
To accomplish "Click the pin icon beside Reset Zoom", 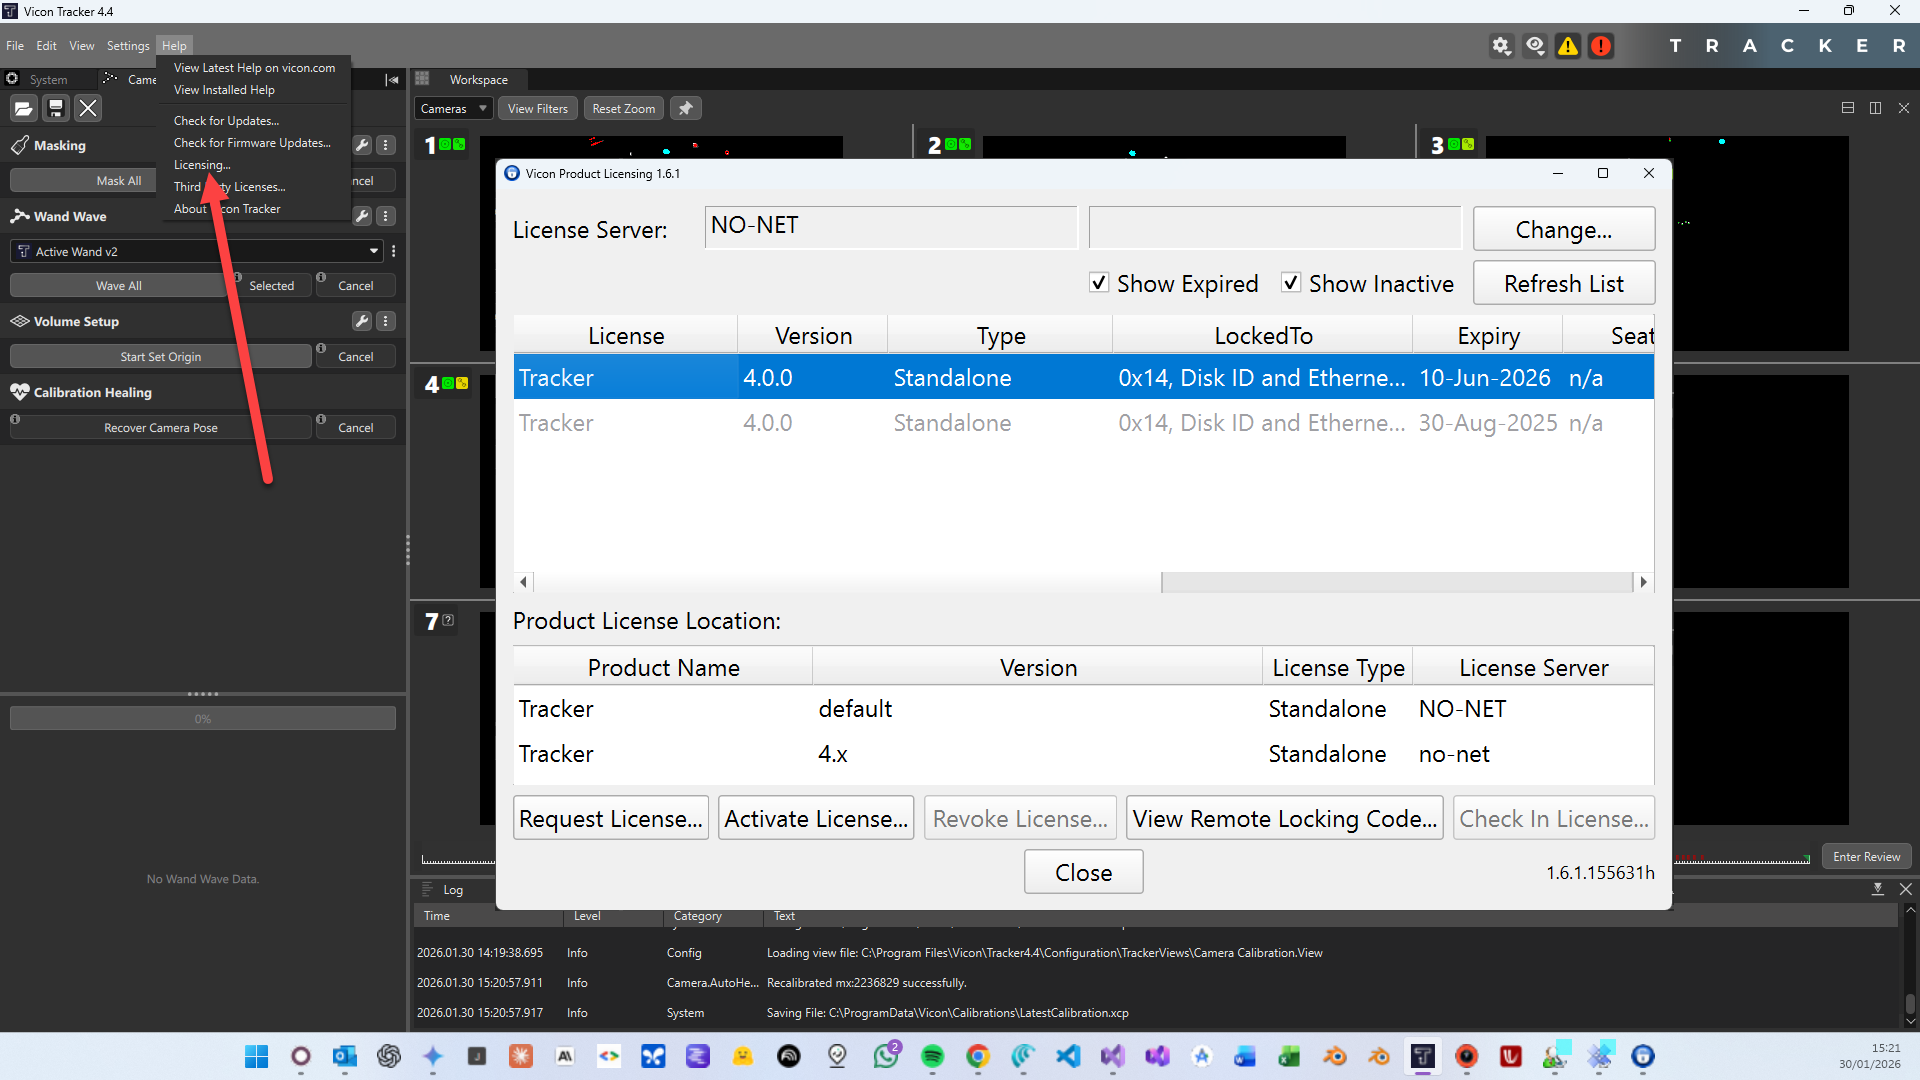I will (x=686, y=109).
